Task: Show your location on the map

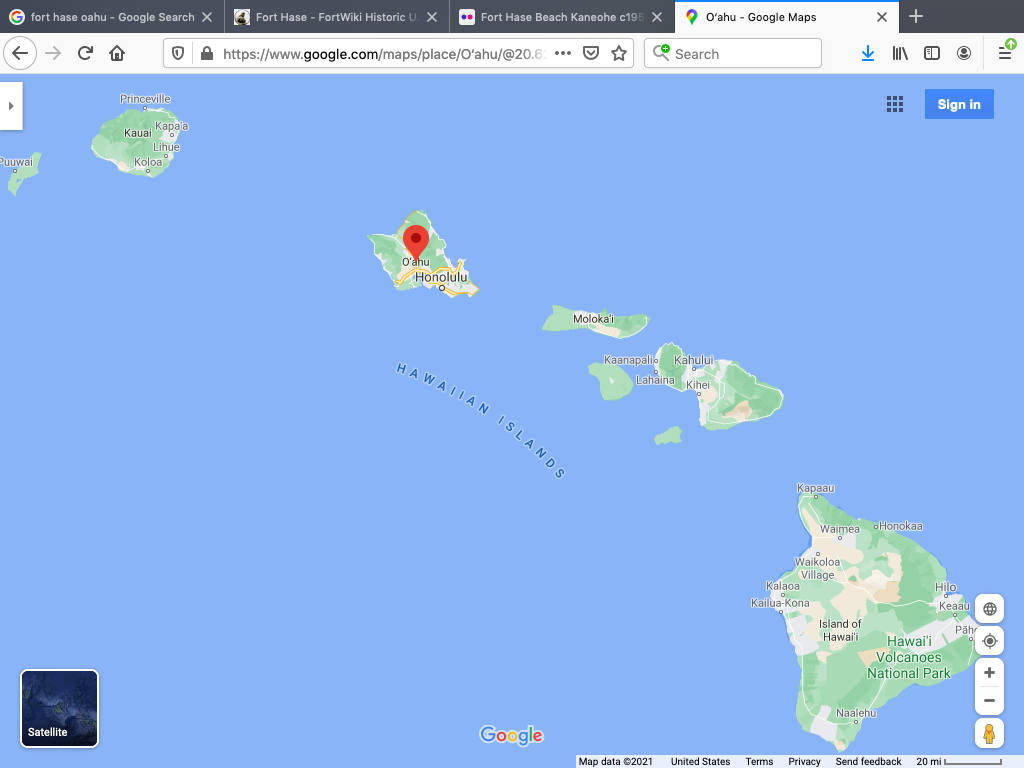Action: [x=989, y=641]
